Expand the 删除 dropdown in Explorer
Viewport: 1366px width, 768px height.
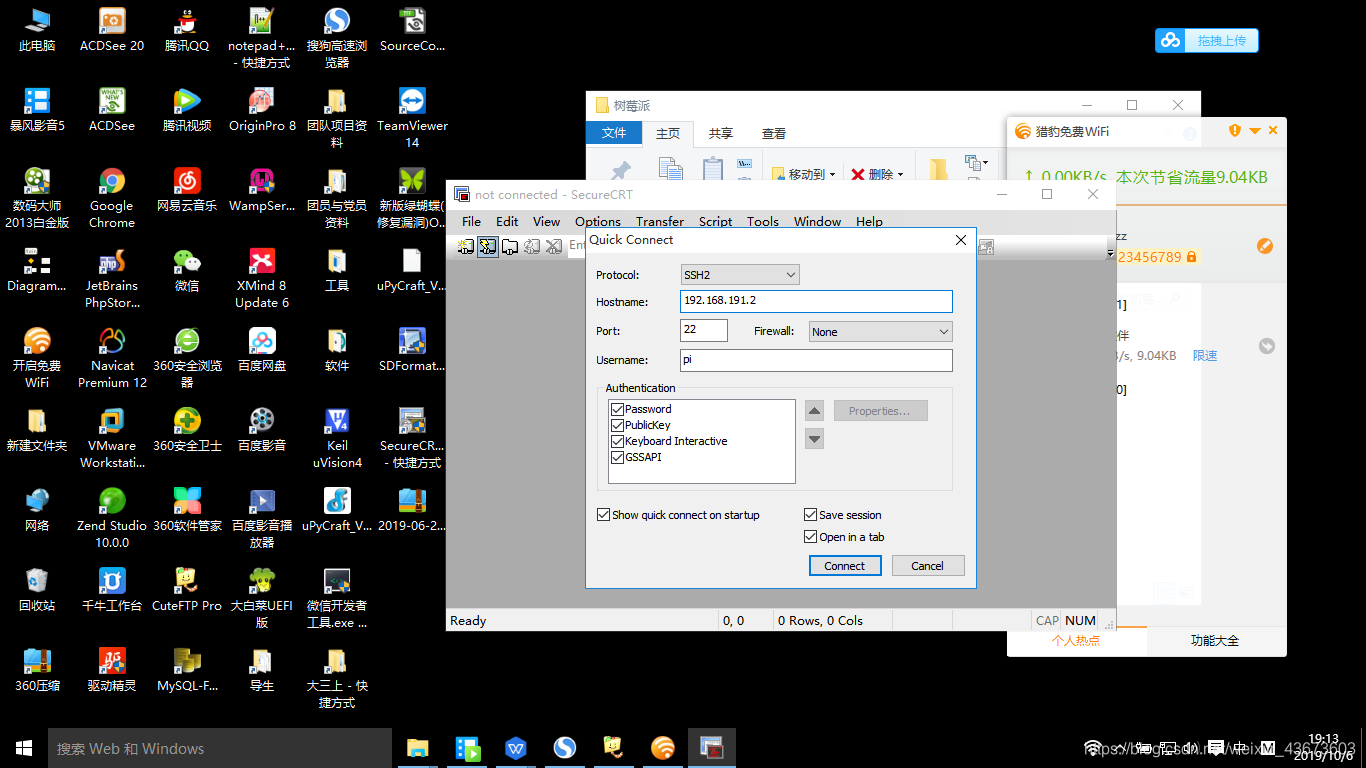(x=900, y=174)
